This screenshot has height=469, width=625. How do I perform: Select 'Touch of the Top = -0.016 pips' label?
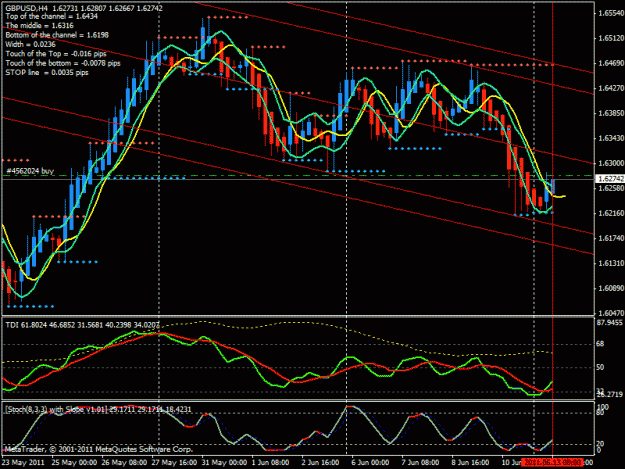tap(56, 54)
